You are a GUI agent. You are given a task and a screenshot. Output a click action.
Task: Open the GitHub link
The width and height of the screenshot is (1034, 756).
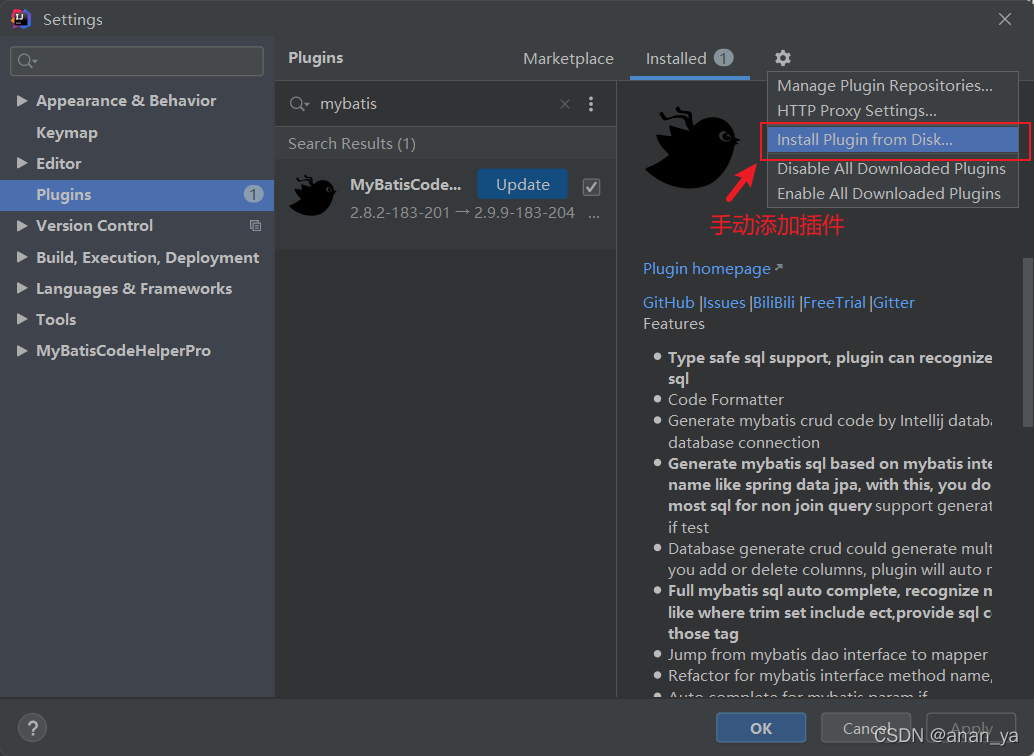click(x=669, y=303)
